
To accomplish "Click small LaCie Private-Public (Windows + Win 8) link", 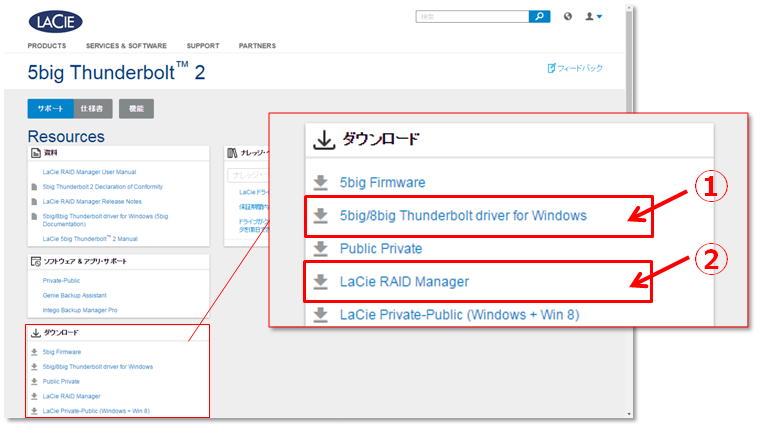I will 96,411.
